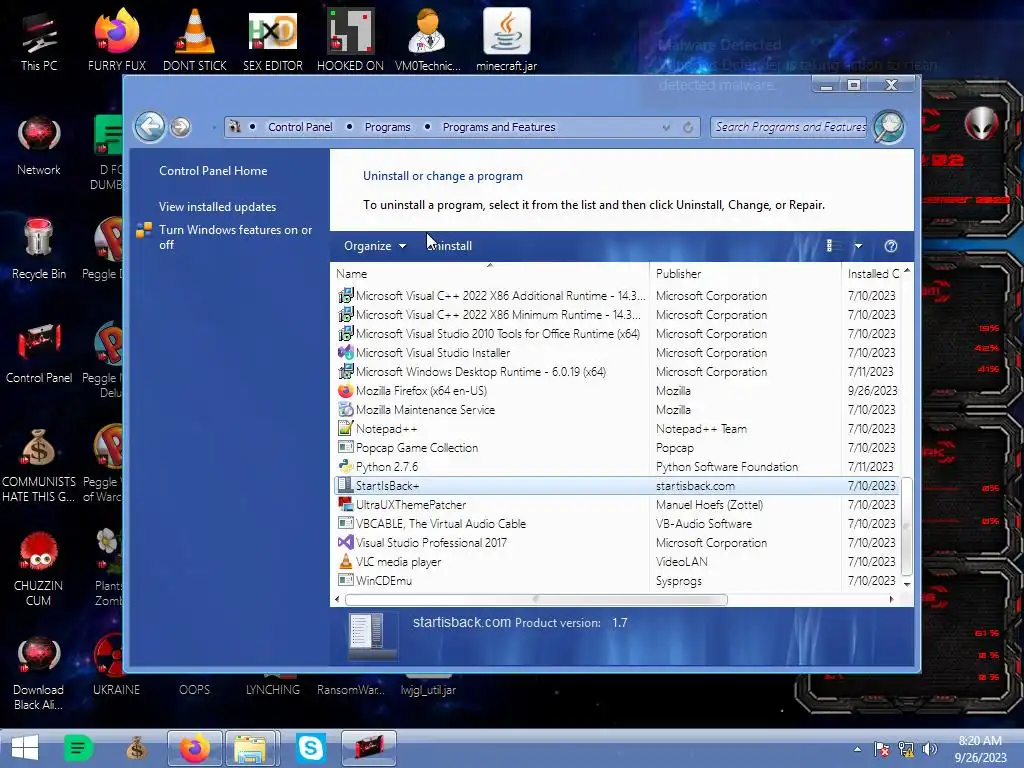The image size is (1024, 768).
Task: Click the Control Panel breadcrumb
Action: [300, 127]
